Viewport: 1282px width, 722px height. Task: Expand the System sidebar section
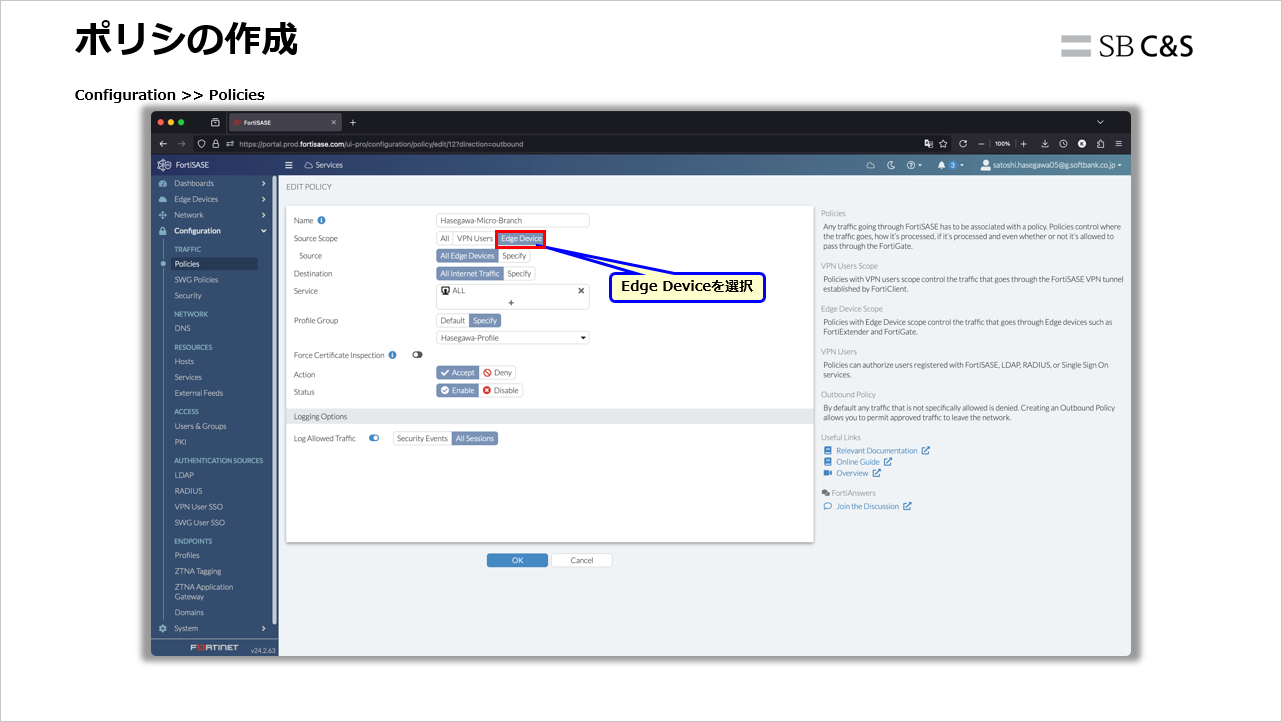point(264,628)
